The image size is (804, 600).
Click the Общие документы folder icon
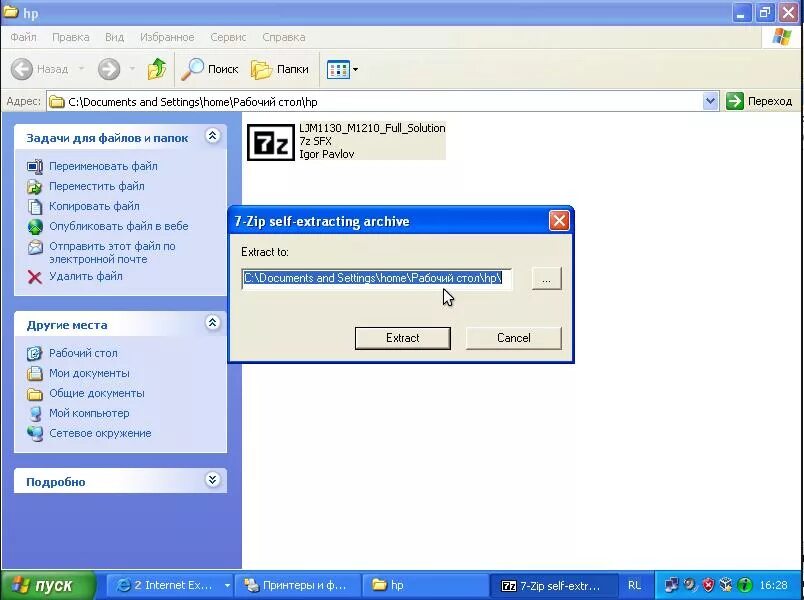(35, 394)
